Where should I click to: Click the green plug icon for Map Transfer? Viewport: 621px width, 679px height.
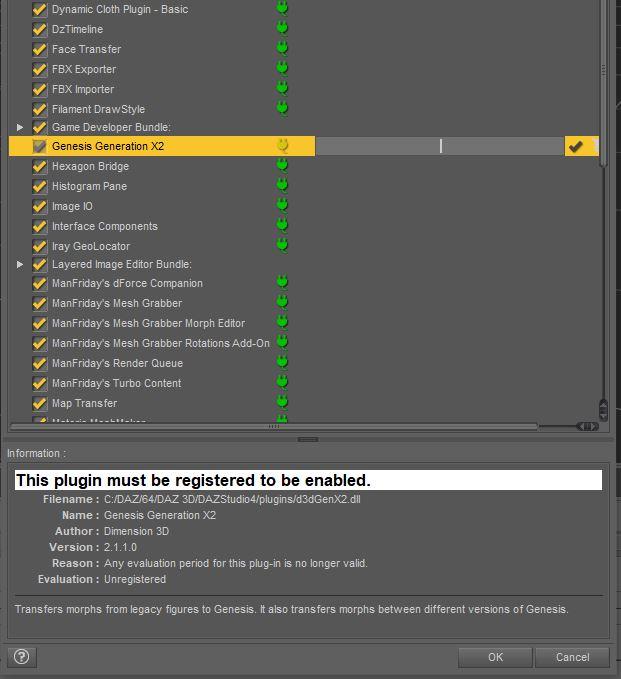point(282,401)
